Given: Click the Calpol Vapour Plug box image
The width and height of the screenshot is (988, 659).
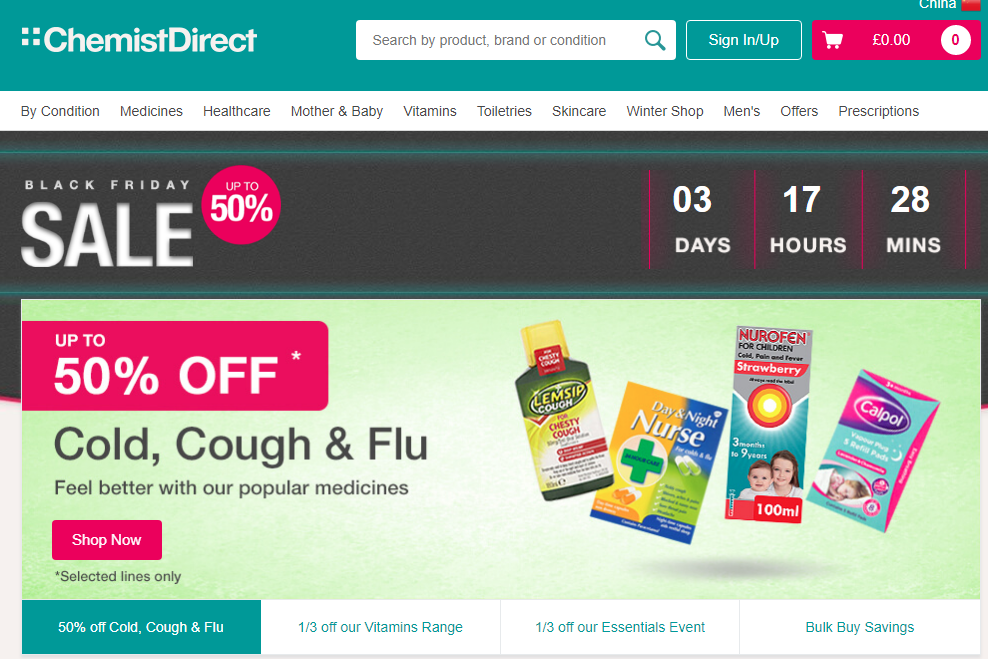Looking at the screenshot, I should [x=874, y=450].
